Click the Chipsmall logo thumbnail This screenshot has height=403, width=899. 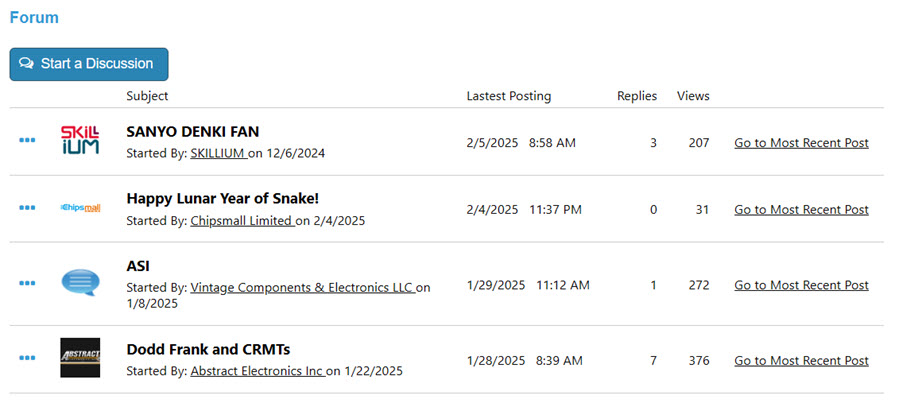[80, 208]
